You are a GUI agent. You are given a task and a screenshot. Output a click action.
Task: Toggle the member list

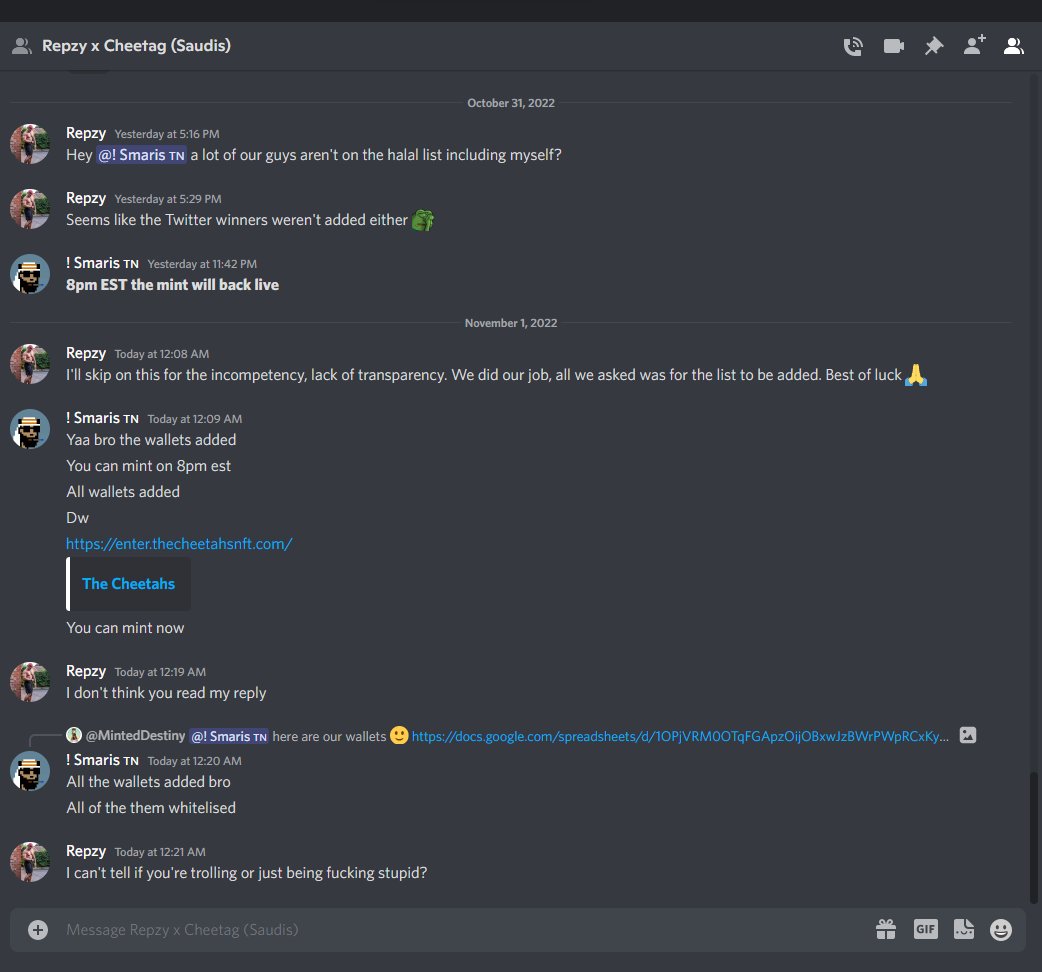coord(1013,46)
